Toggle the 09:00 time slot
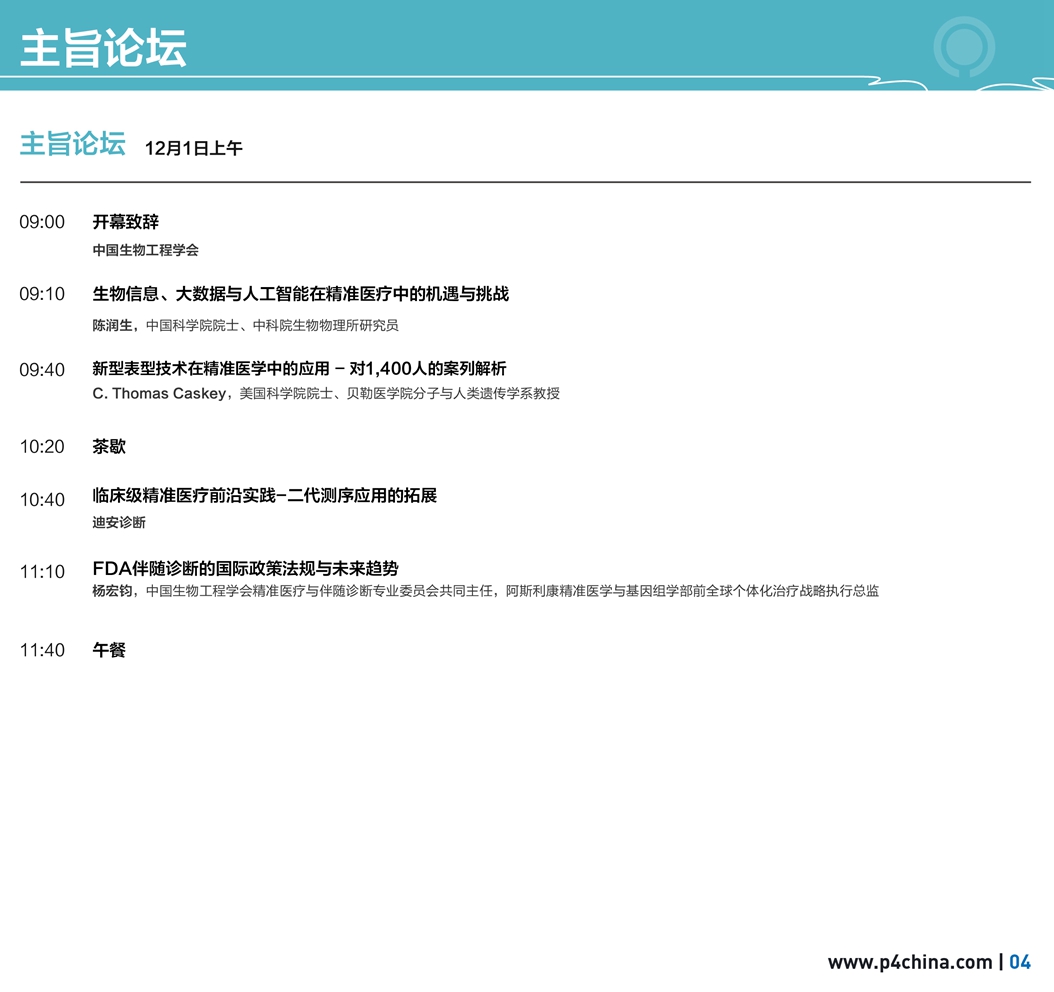The image size is (1054, 992). [x=41, y=222]
